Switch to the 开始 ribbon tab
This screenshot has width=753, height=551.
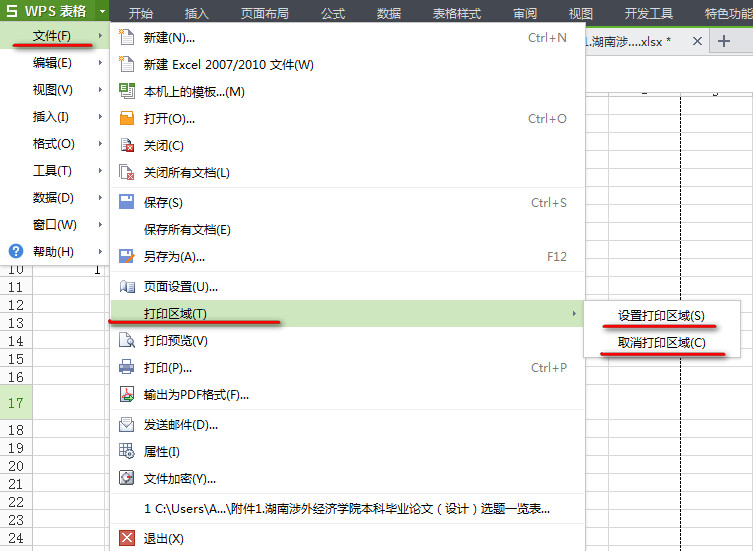pos(141,13)
